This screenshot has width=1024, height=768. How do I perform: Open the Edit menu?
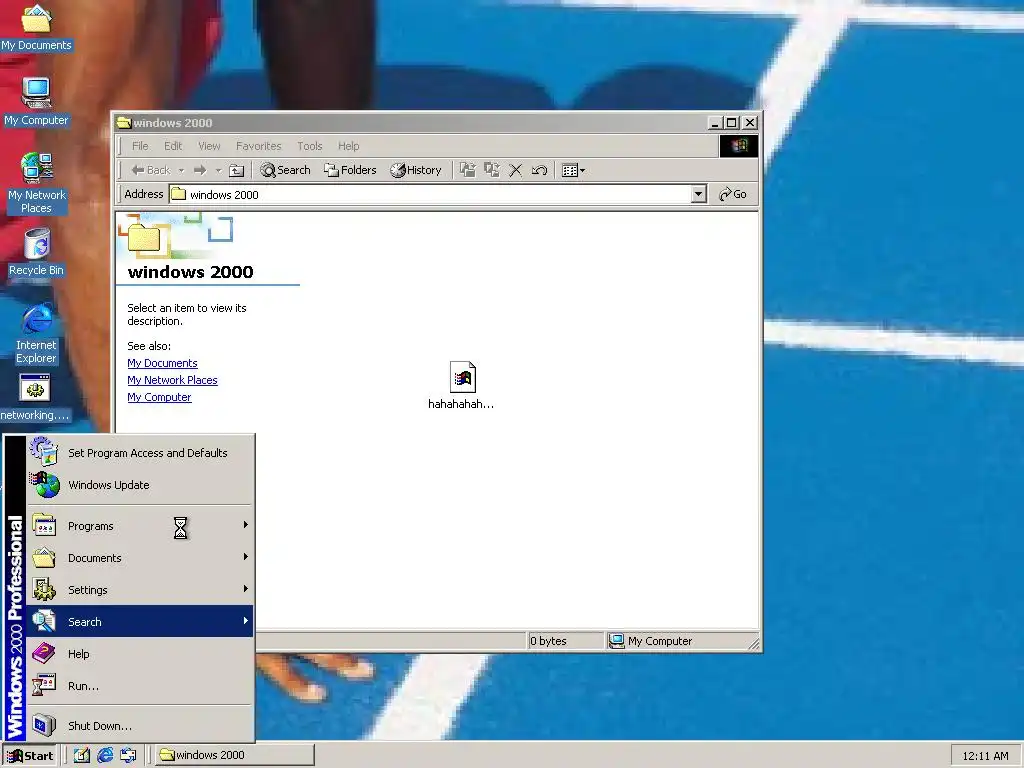(173, 146)
